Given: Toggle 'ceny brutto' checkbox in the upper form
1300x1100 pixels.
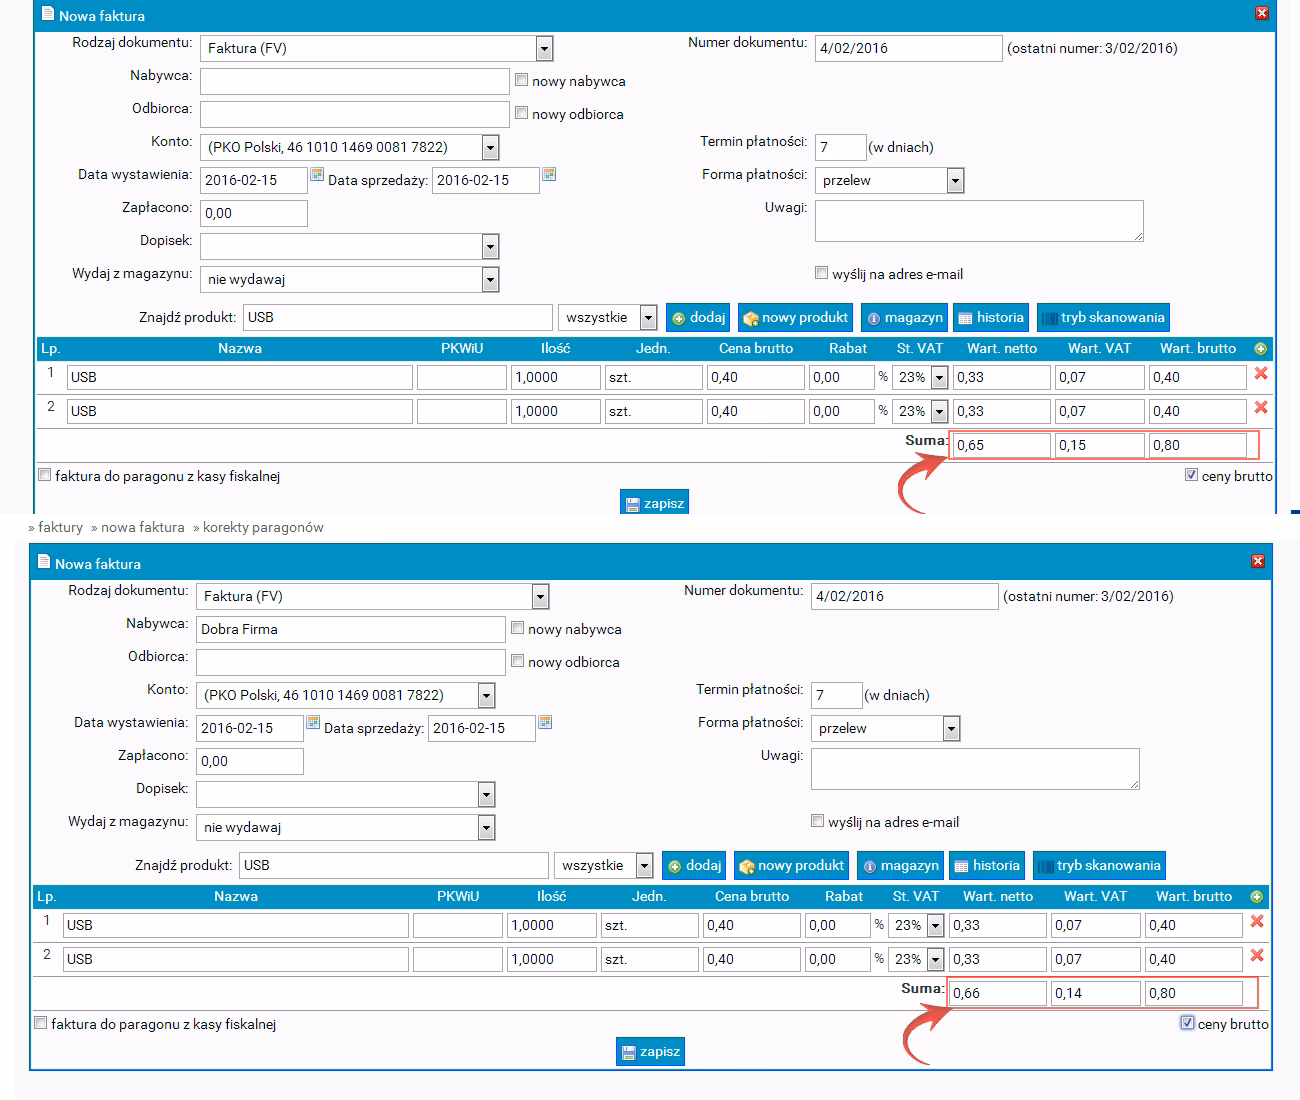Looking at the screenshot, I should click(x=1191, y=475).
